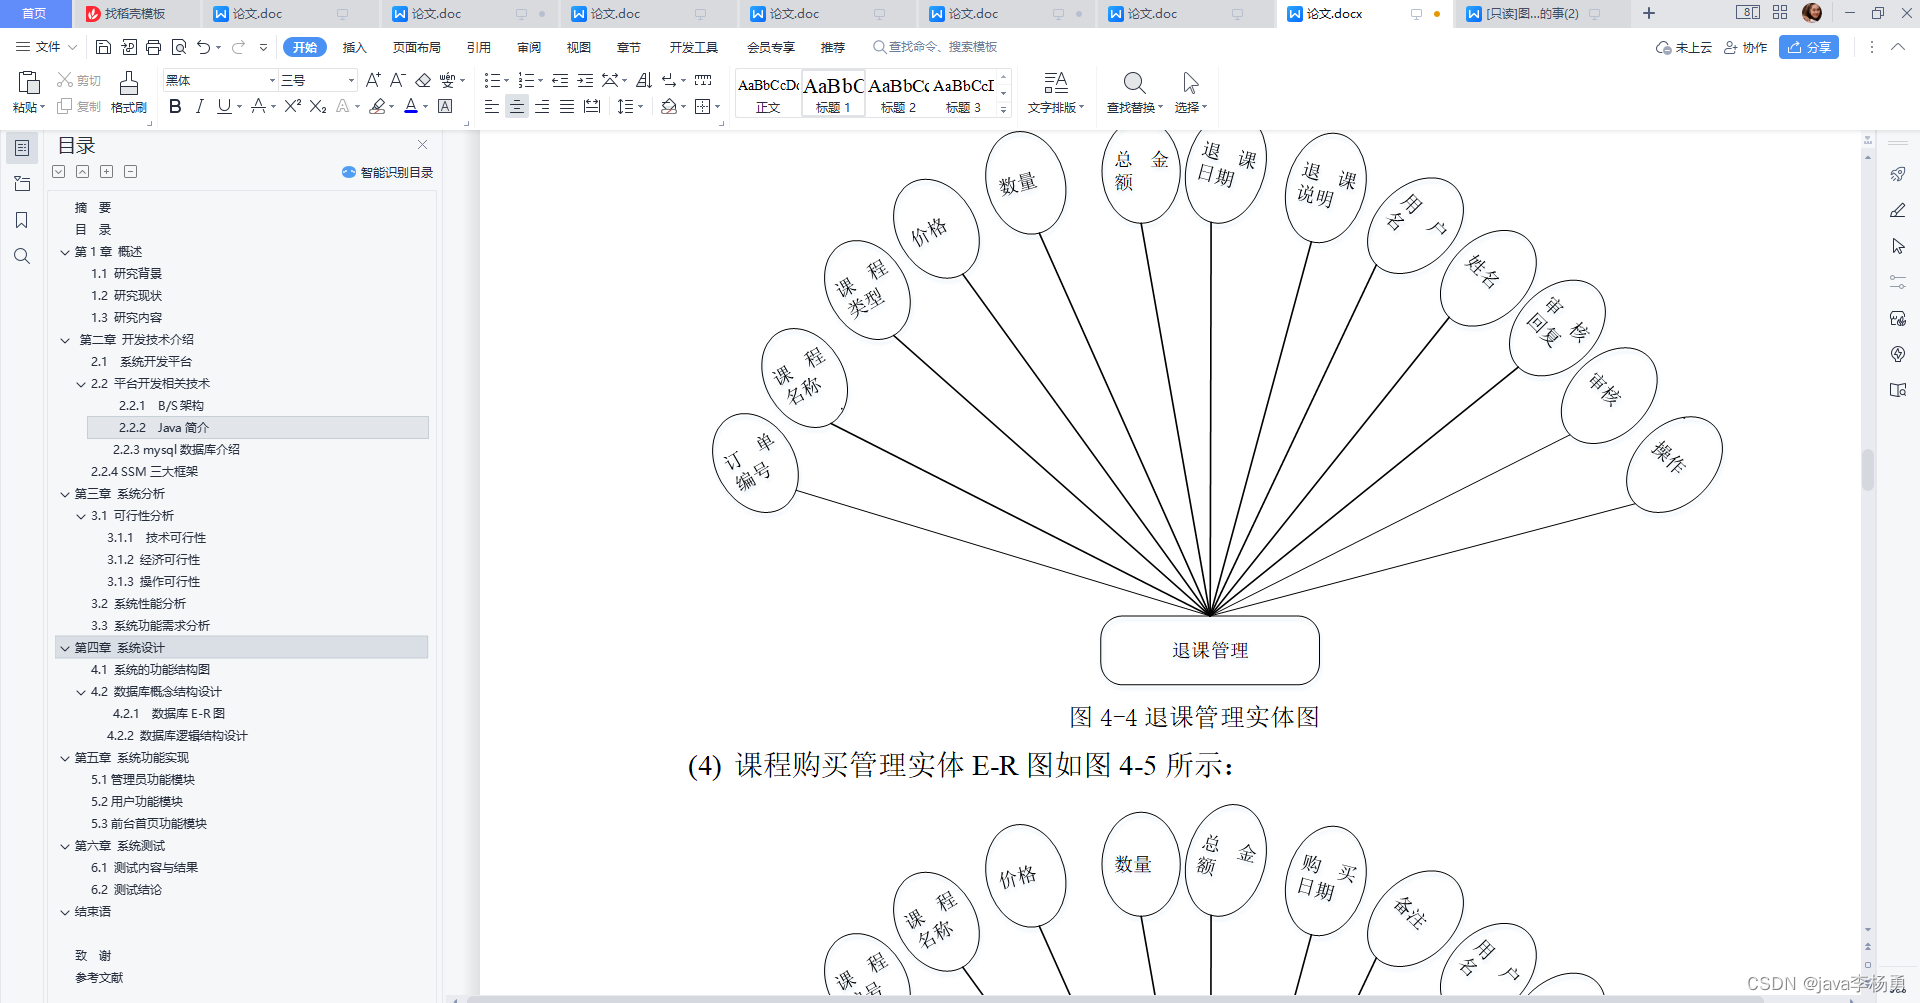Open the bullet list dropdown arrow
Screen dimensions: 1920x1003
[x=506, y=81]
